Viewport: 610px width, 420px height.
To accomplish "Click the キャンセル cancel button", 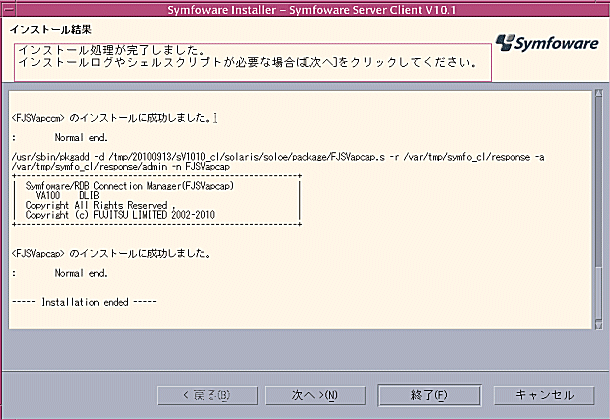I will (544, 395).
